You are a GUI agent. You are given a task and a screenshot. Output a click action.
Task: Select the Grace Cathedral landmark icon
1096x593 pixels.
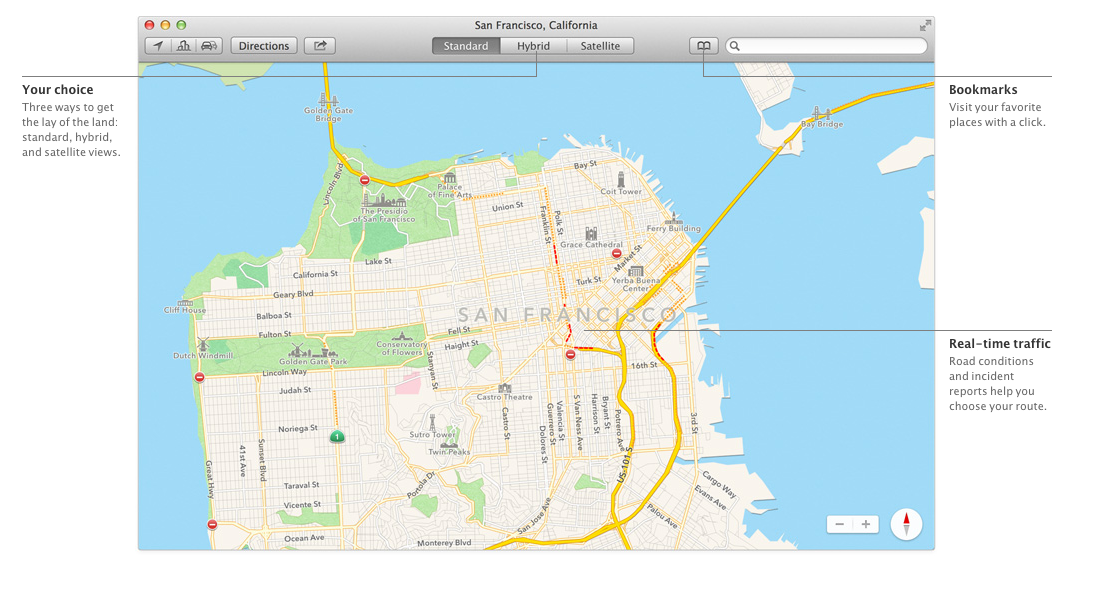tap(591, 234)
